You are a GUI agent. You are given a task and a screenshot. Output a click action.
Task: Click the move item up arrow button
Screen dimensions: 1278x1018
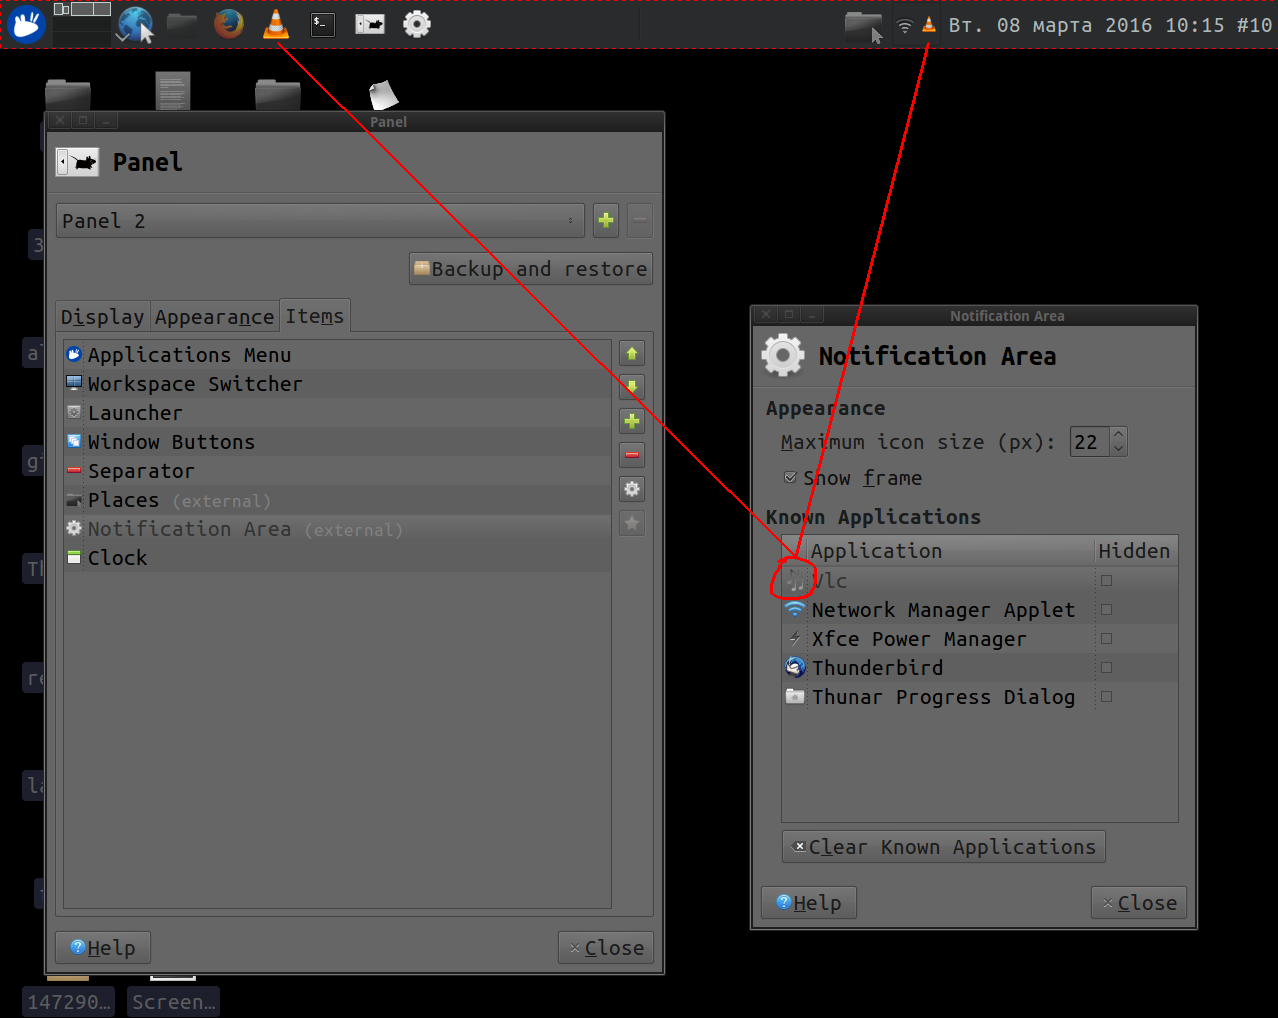[632, 354]
